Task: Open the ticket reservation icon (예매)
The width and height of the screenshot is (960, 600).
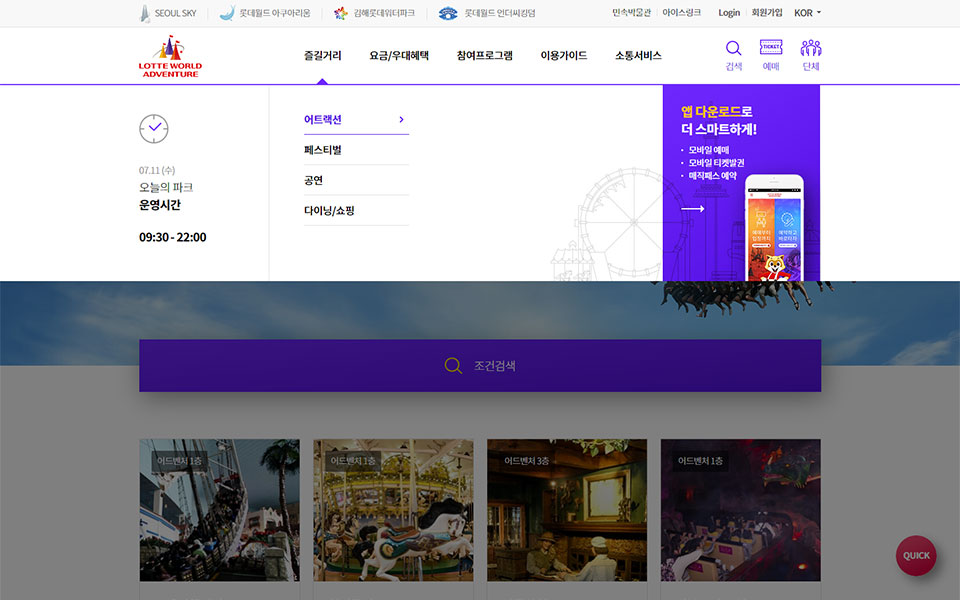Action: pos(770,49)
